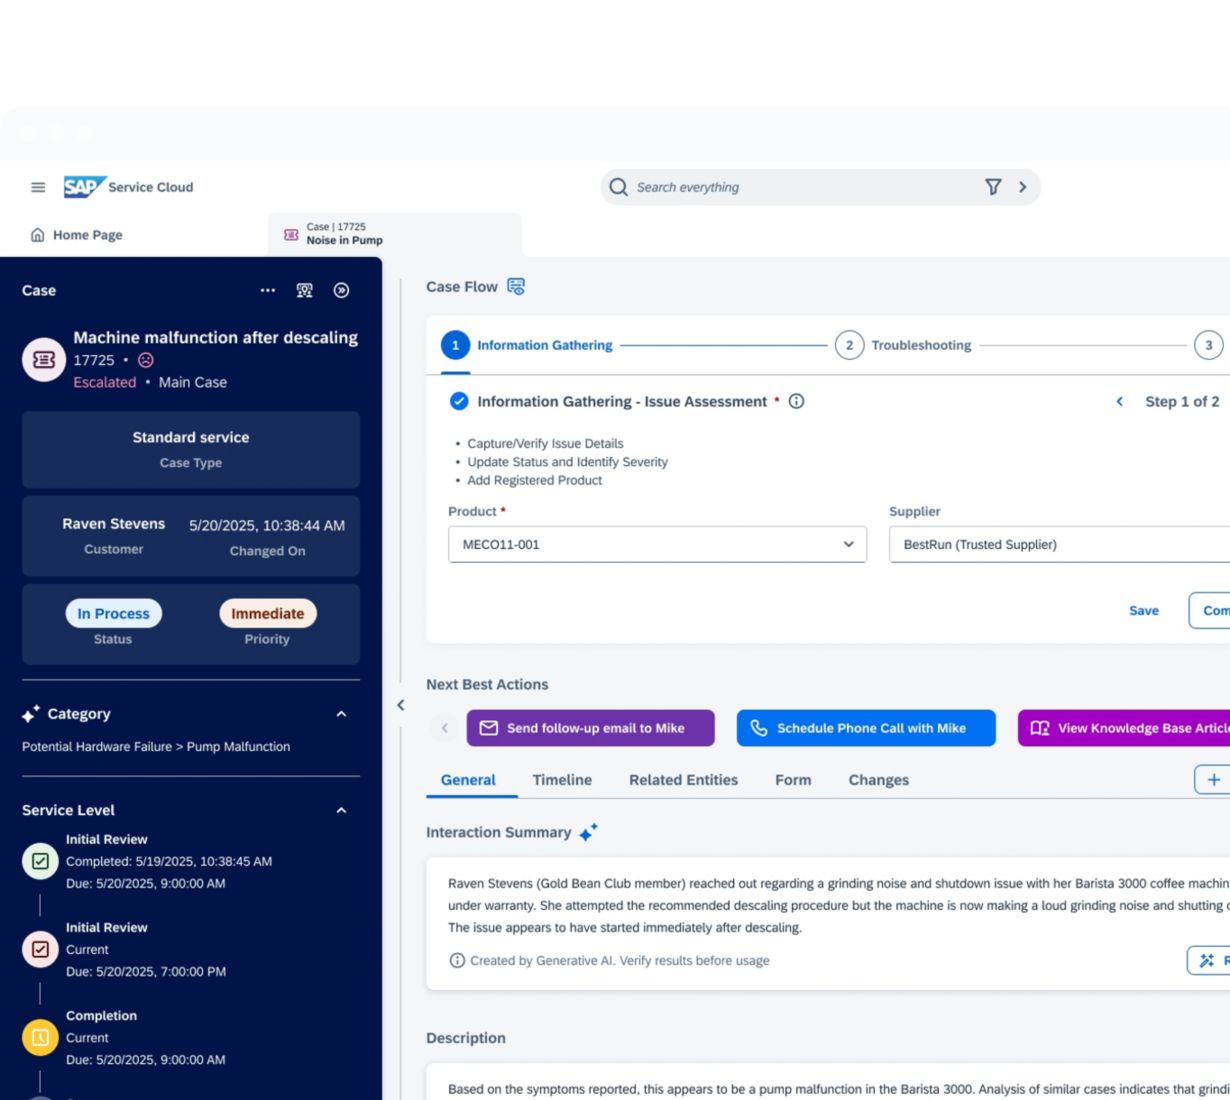The height and width of the screenshot is (1100, 1230).
Task: Click the three-dots more options in Case panel
Action: point(268,291)
